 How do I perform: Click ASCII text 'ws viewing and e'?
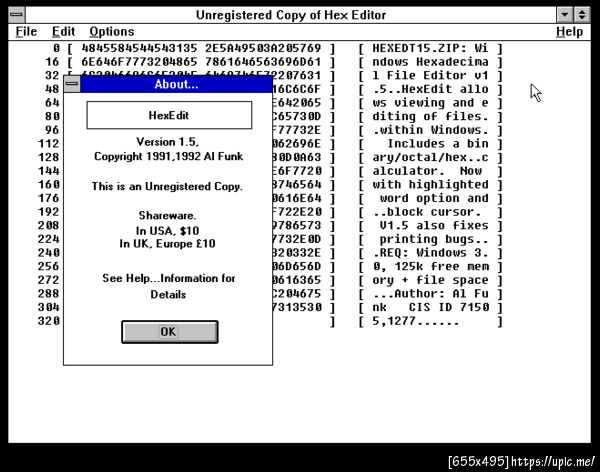(430, 103)
